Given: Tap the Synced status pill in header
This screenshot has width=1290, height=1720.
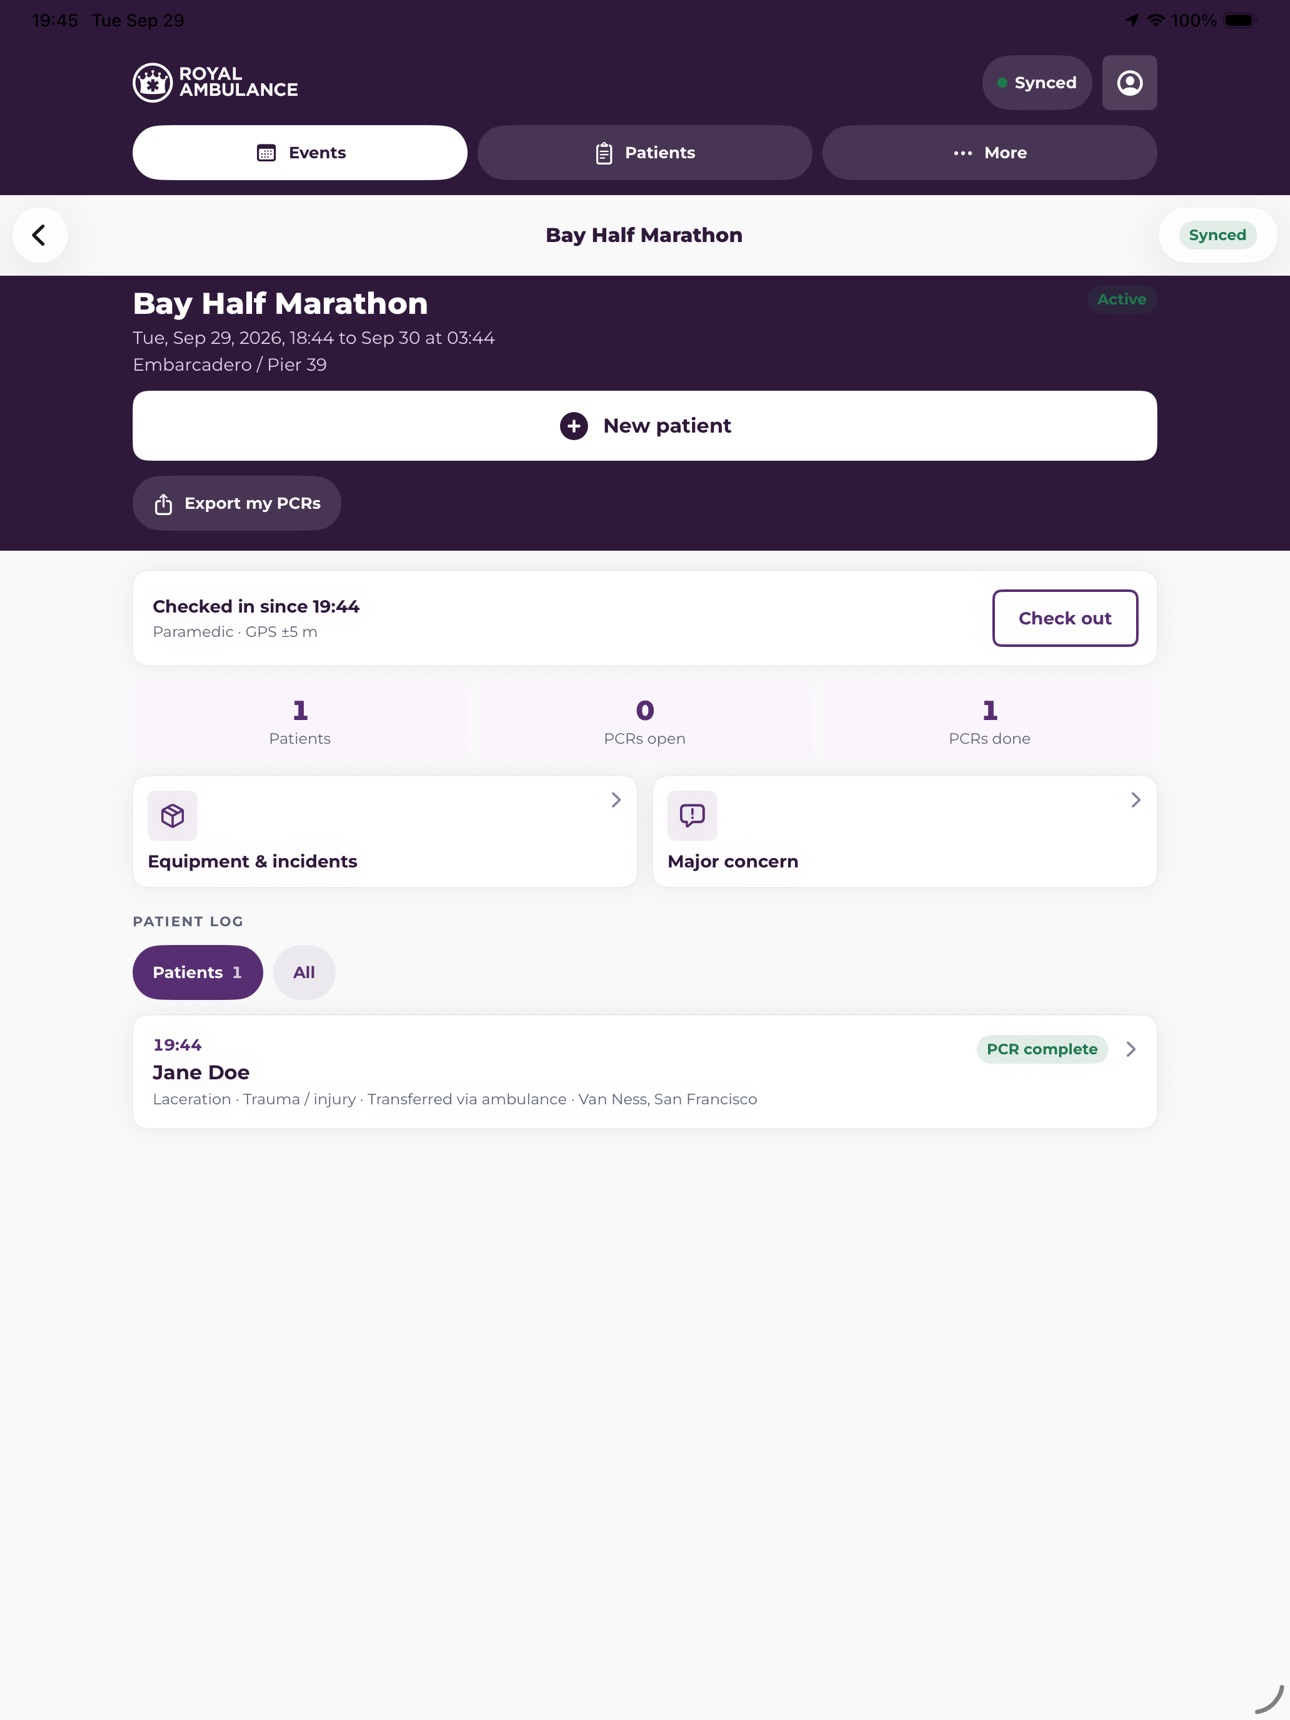Looking at the screenshot, I should (x=1037, y=83).
